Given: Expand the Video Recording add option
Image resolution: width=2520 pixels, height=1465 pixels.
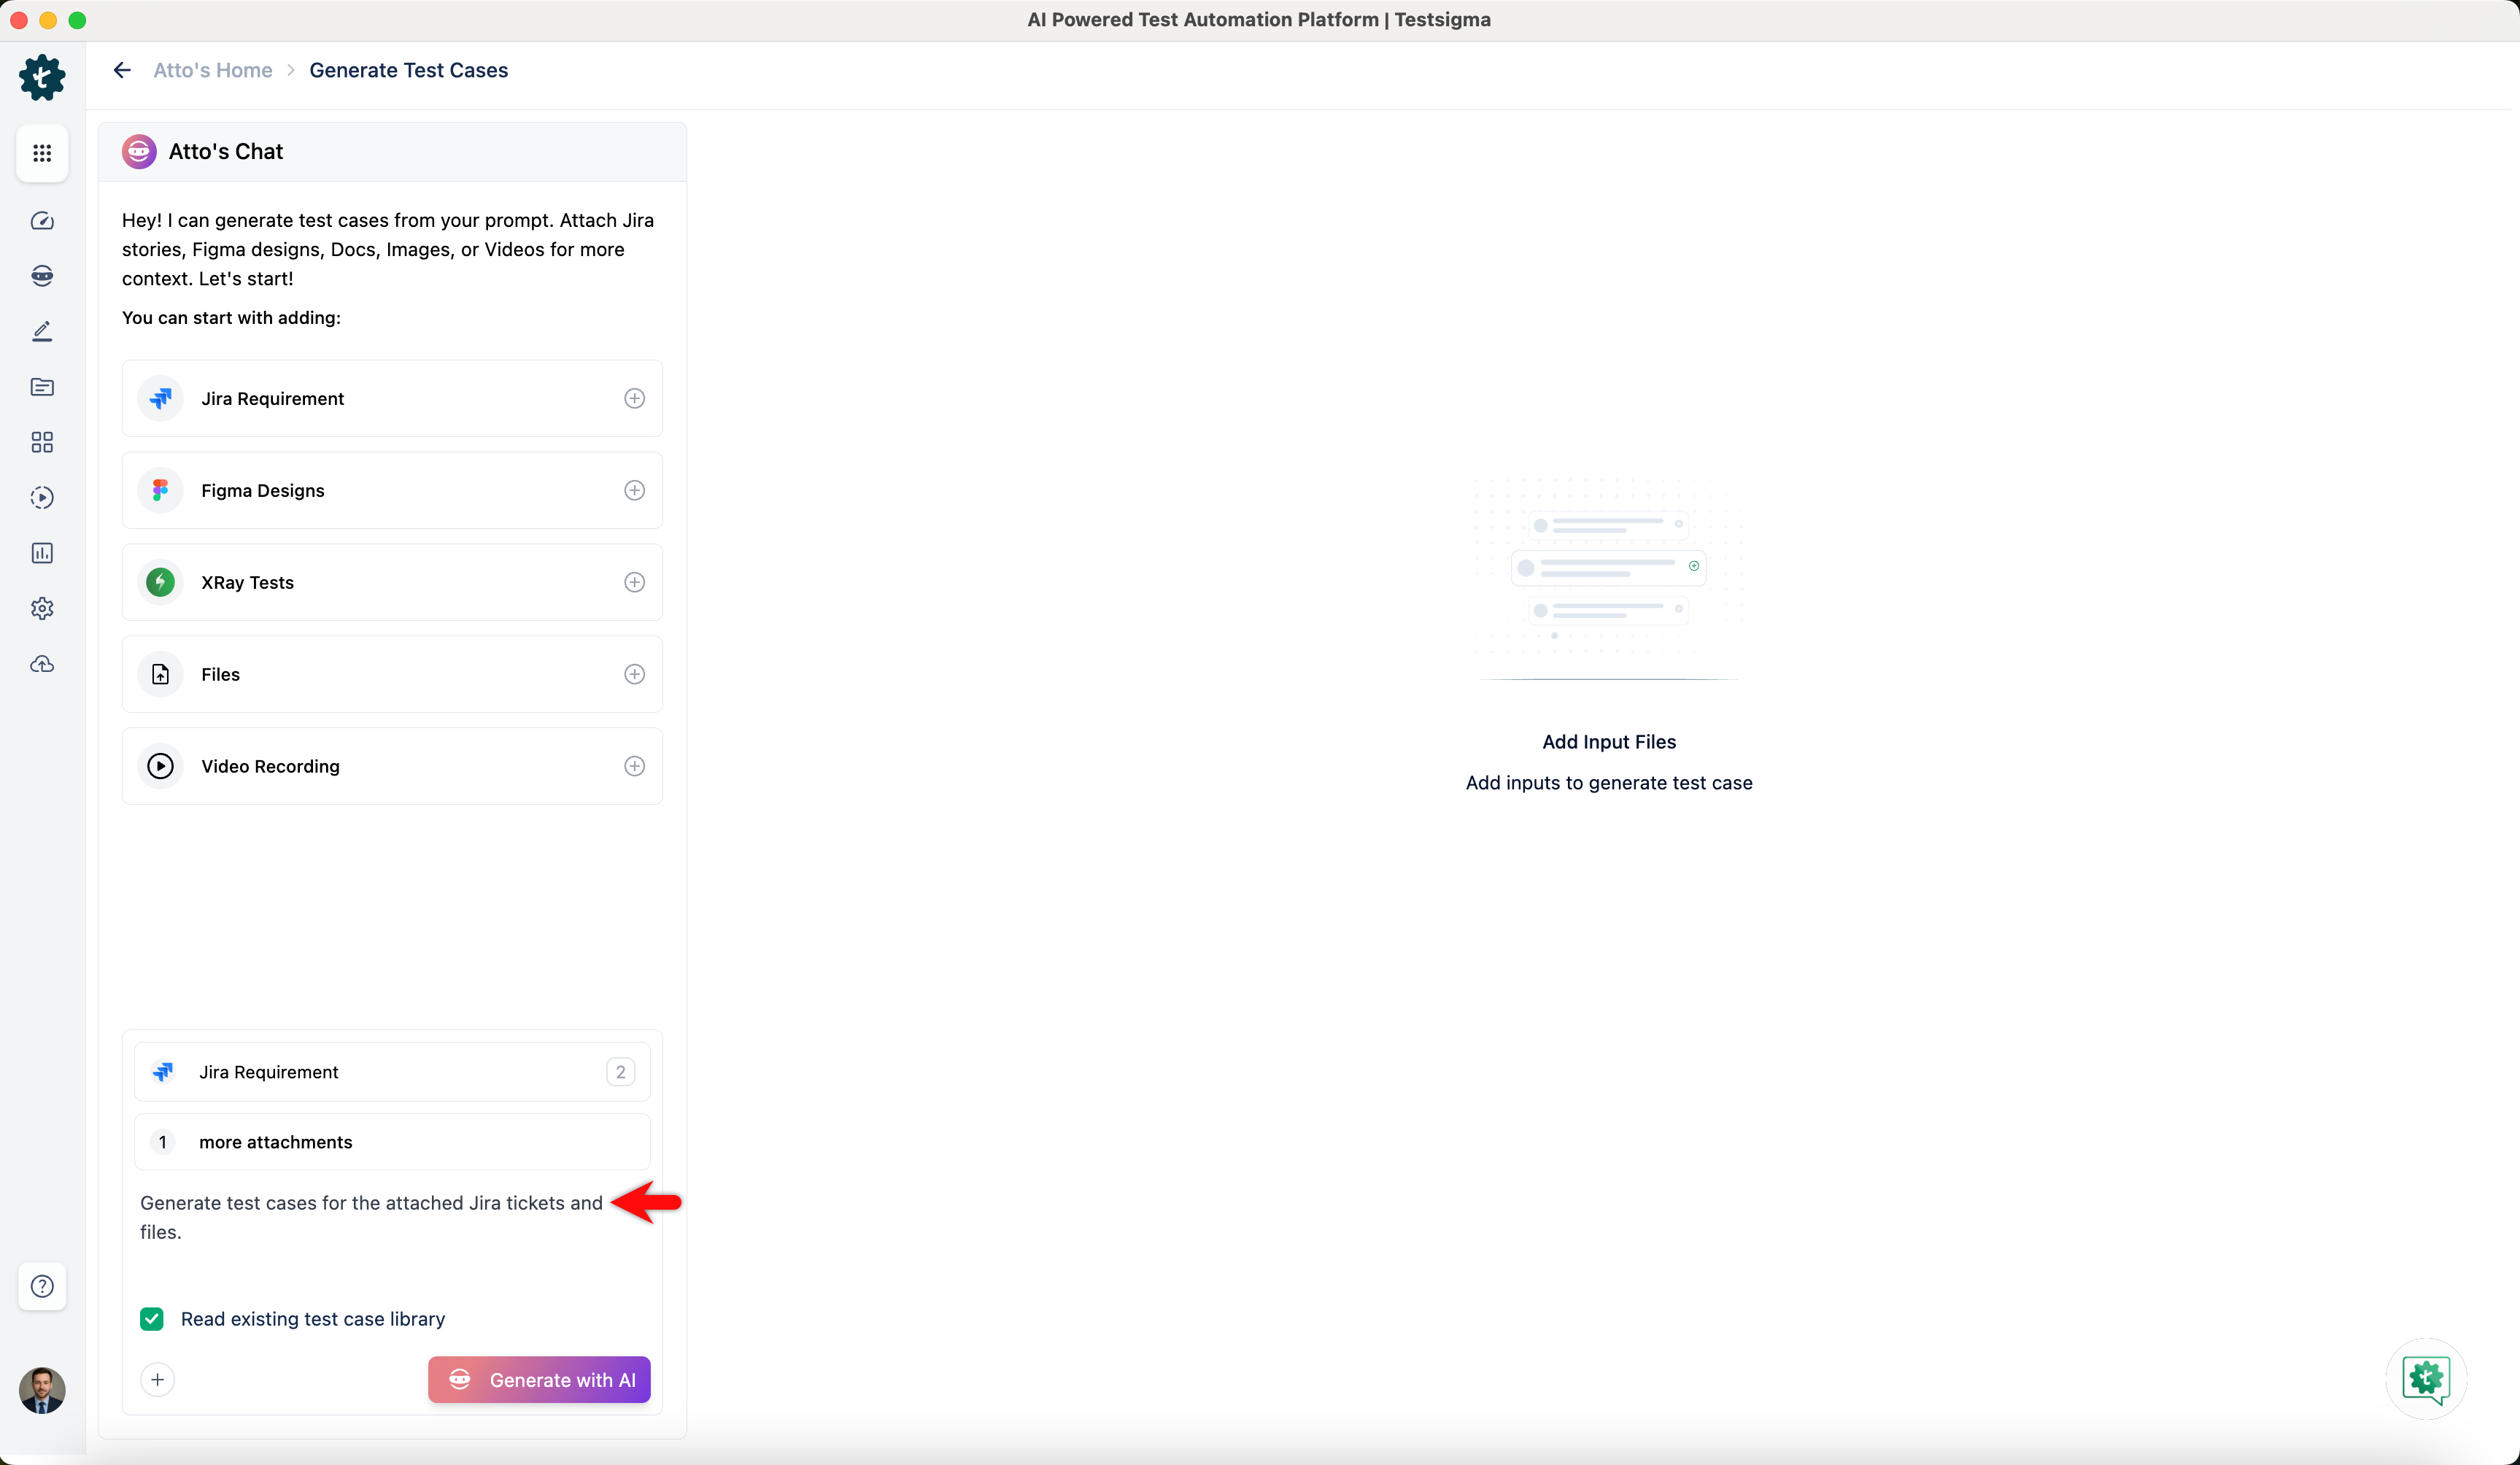Looking at the screenshot, I should click(x=634, y=766).
